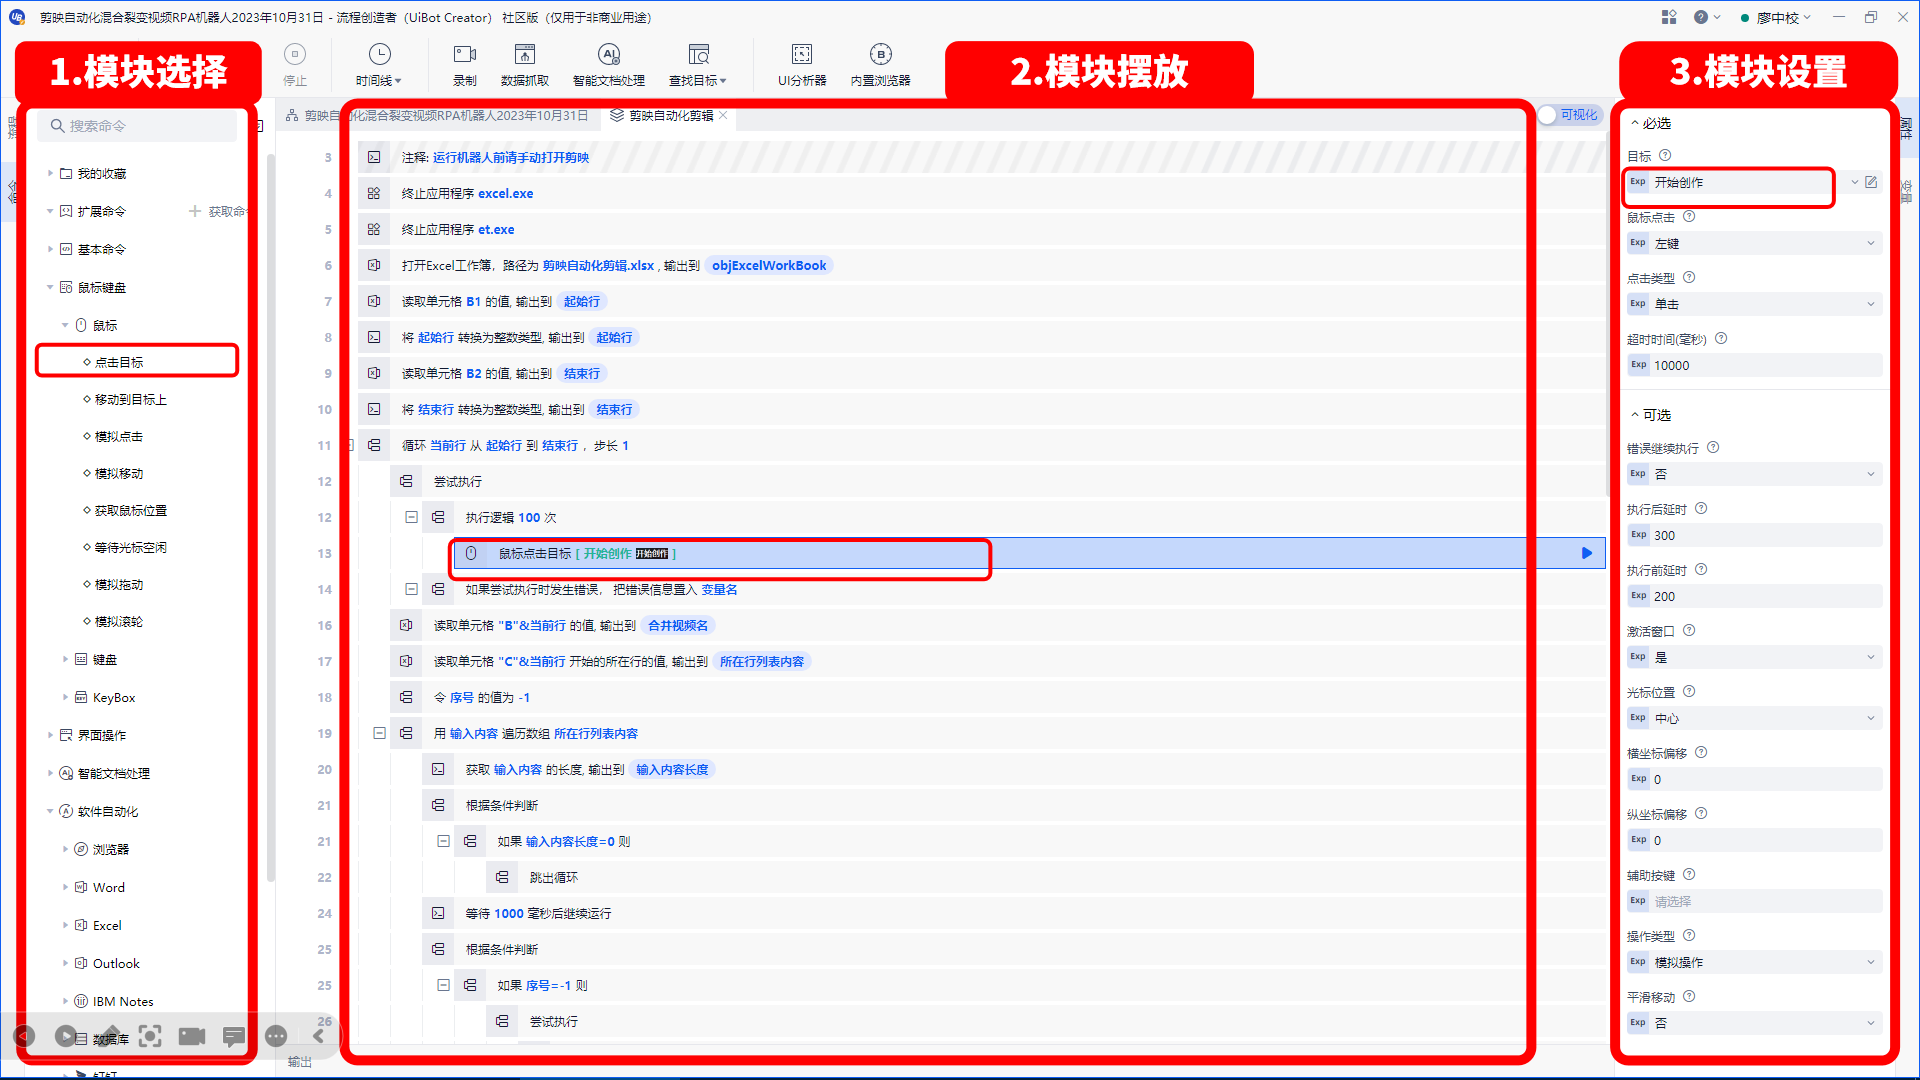Click the 鼠标点击目标 module in flow
Screen dimensions: 1920x1080
pos(721,553)
